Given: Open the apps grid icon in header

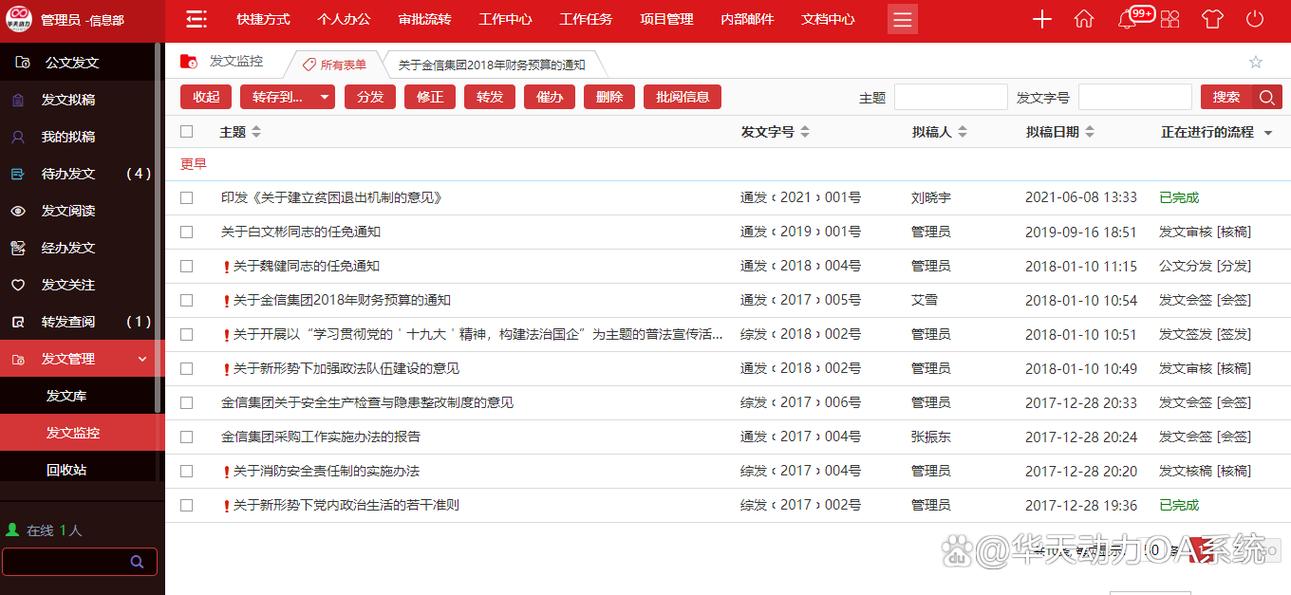Looking at the screenshot, I should coord(1170,18).
